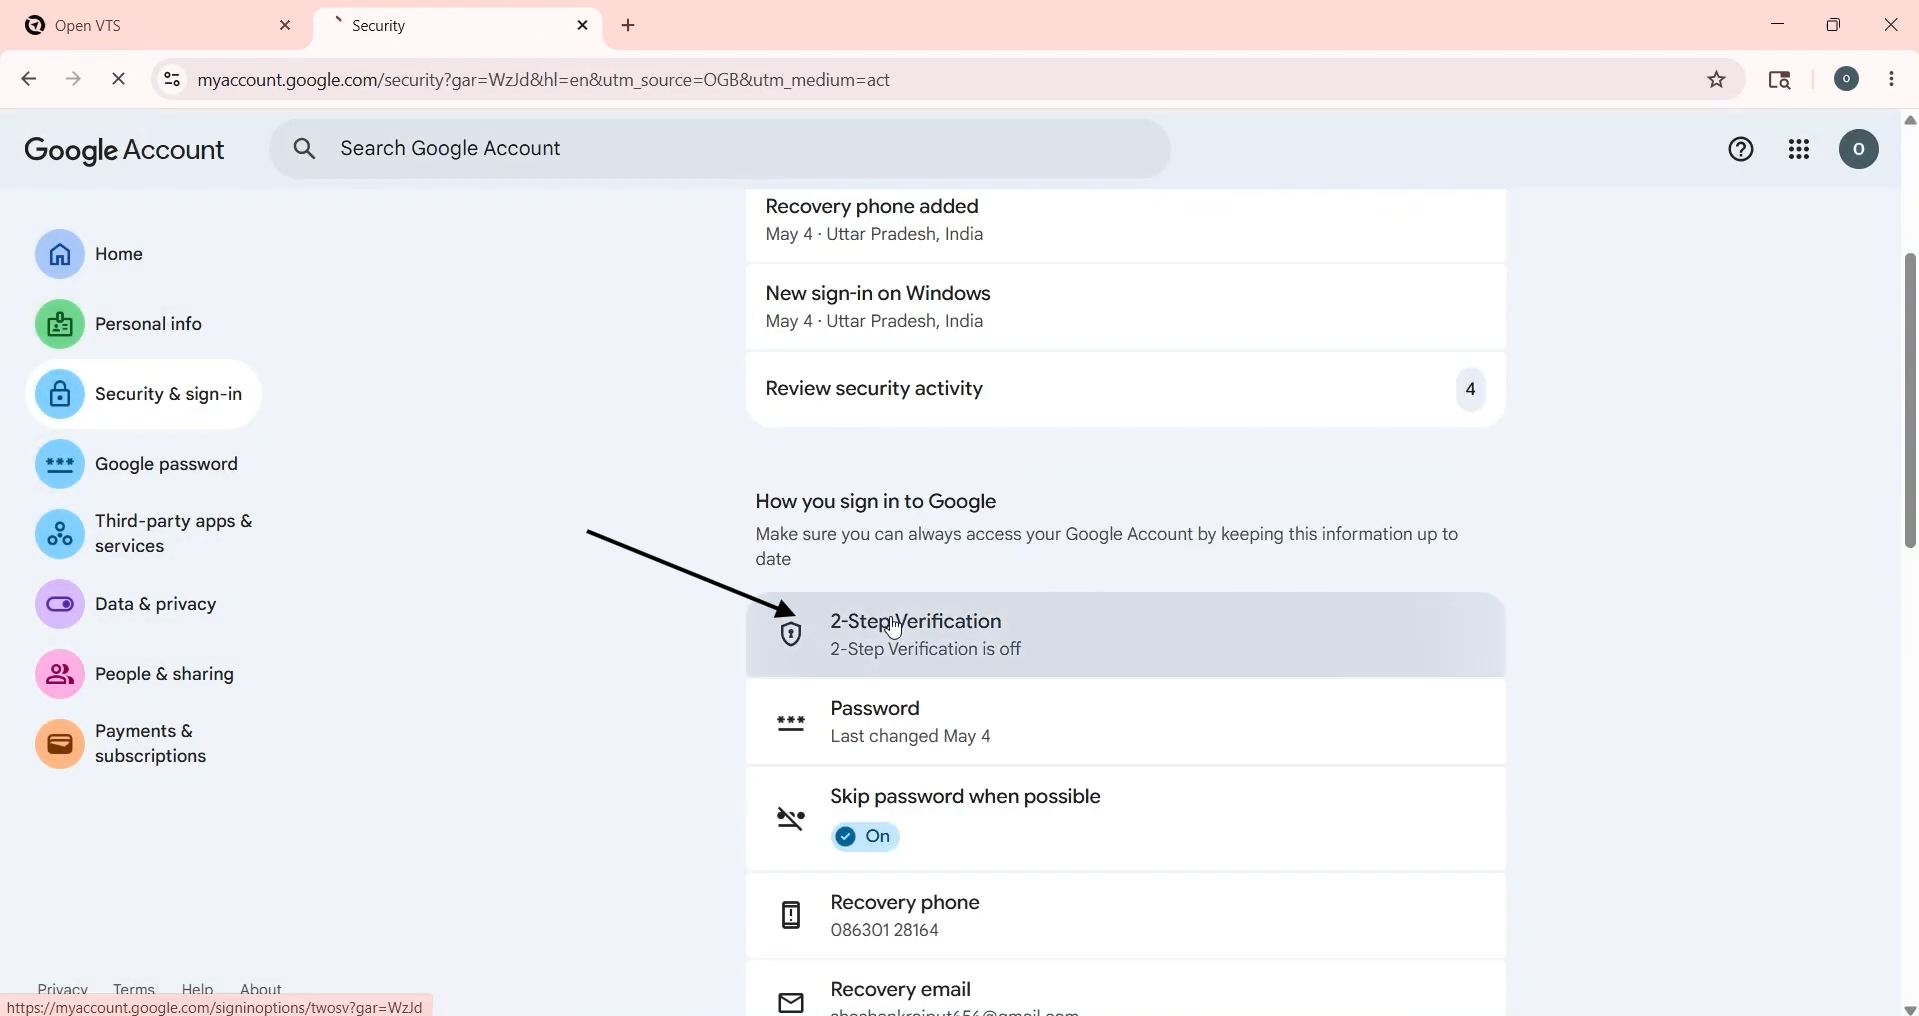Open Data & privacy menu label
Image resolution: width=1919 pixels, height=1016 pixels.
pyautogui.click(x=156, y=604)
